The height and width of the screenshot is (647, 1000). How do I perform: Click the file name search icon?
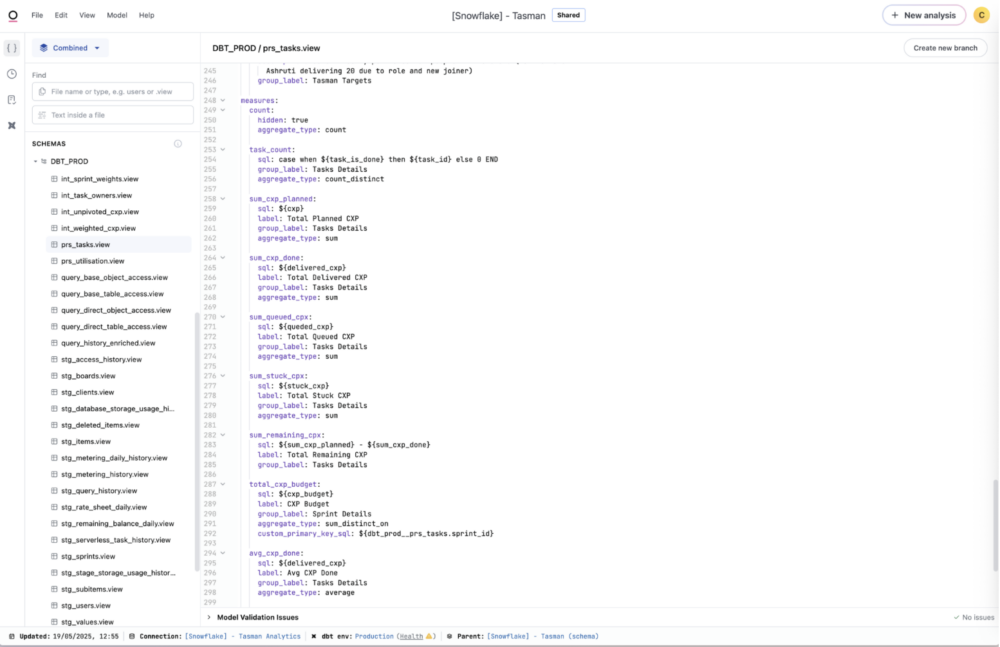(x=43, y=91)
